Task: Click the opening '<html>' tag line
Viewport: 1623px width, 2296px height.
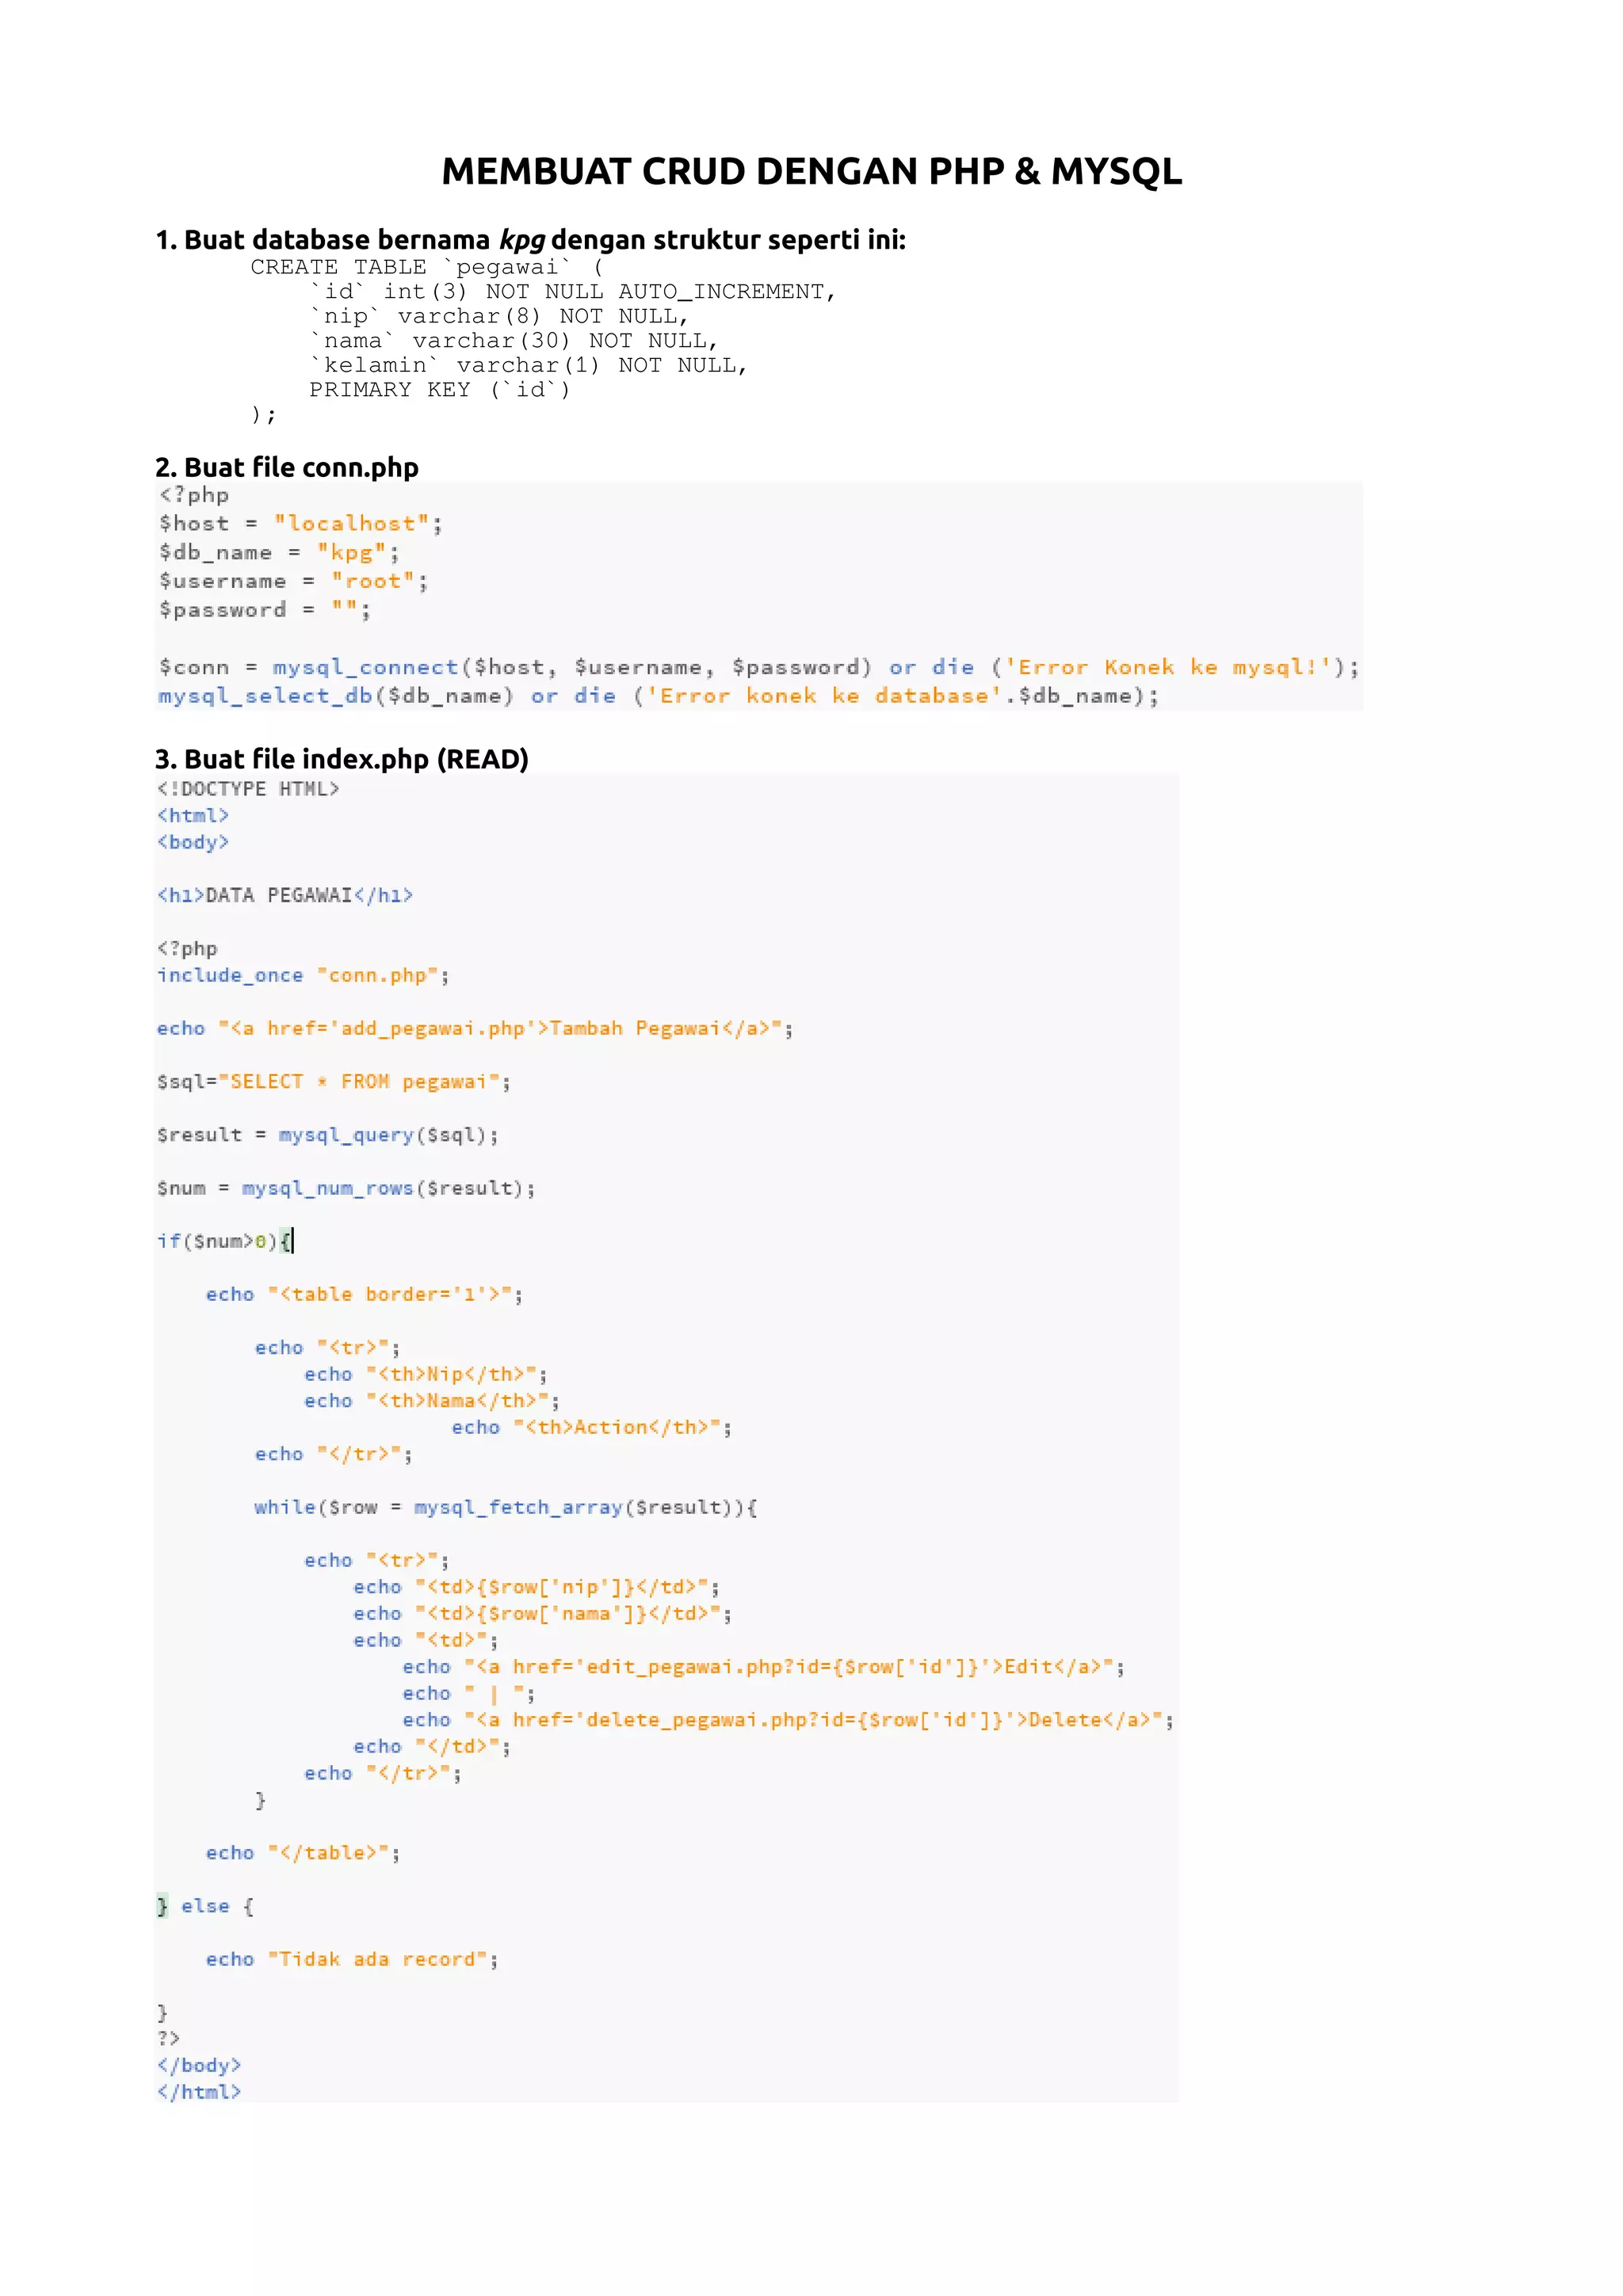Action: [x=193, y=815]
